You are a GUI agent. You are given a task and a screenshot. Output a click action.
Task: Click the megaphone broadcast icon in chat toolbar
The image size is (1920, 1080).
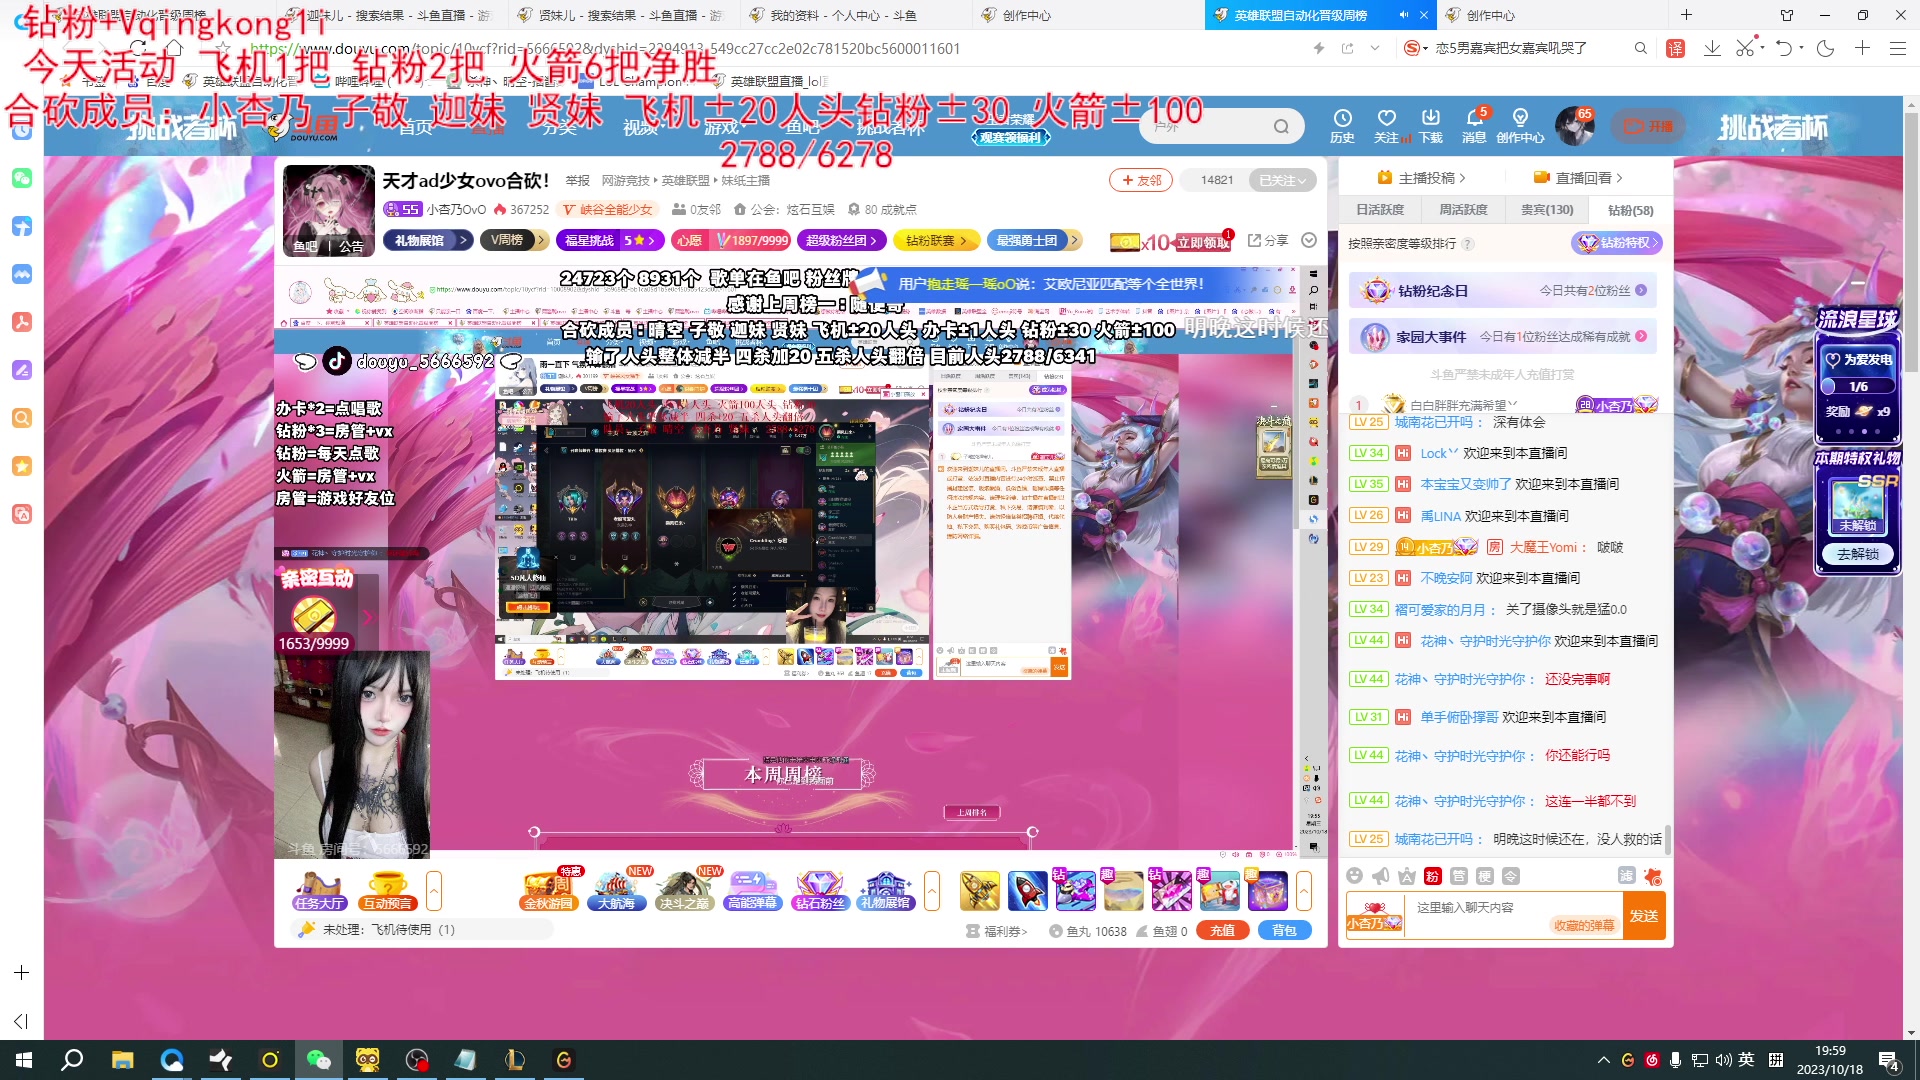1381,876
